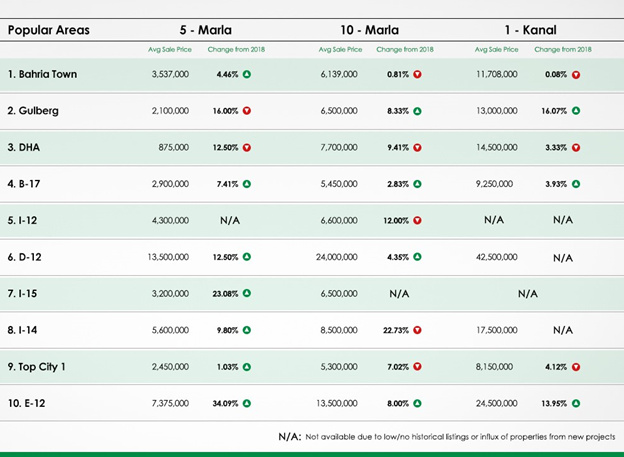The image size is (624, 457).
Task: Click Gulberg 5 Marla price 2,100,000
Action: tap(170, 111)
